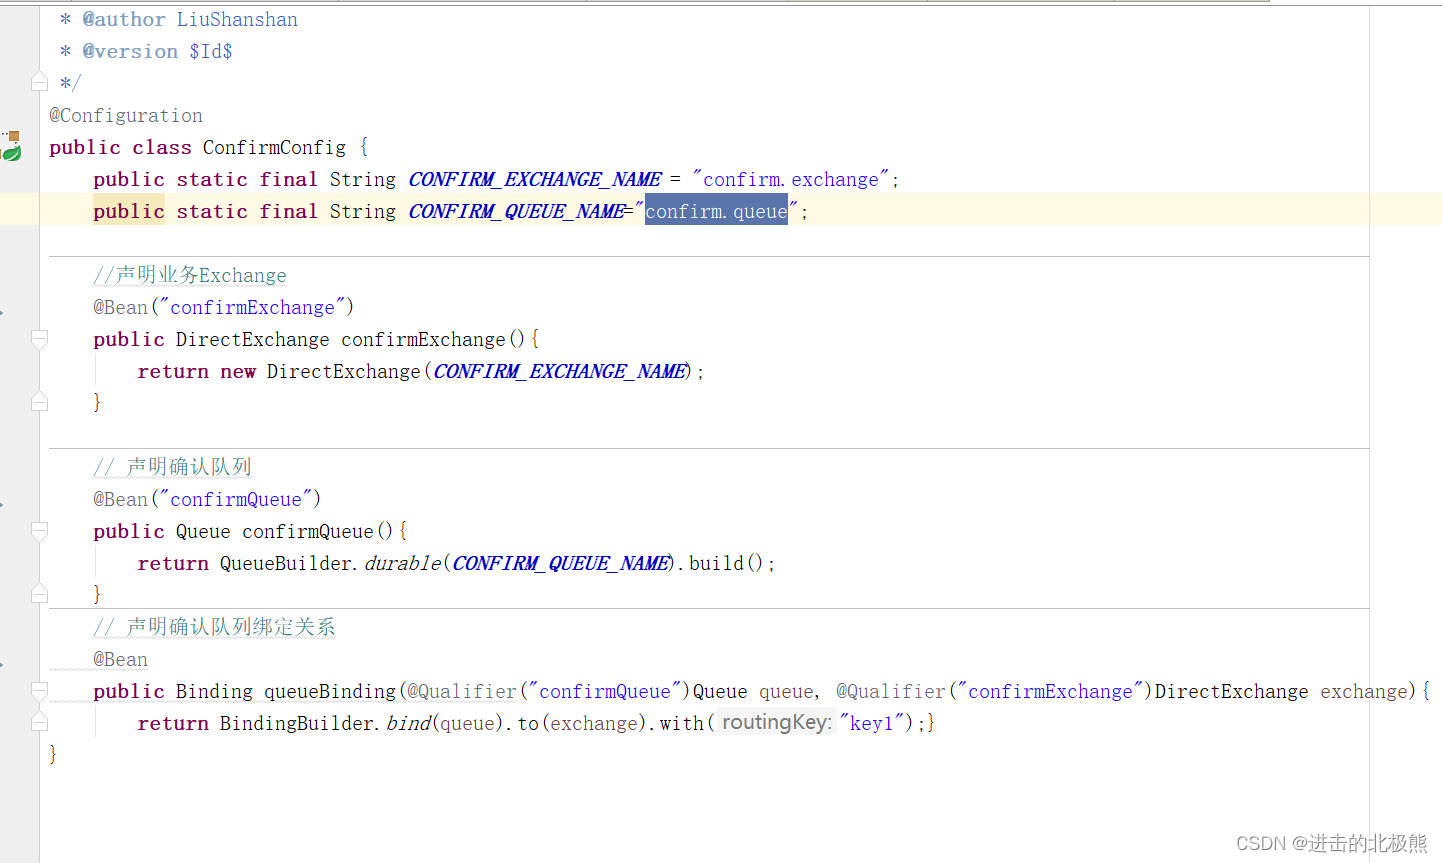Click fold end marker at confirmQueue closing brace
The image size is (1442, 863).
coord(39,594)
